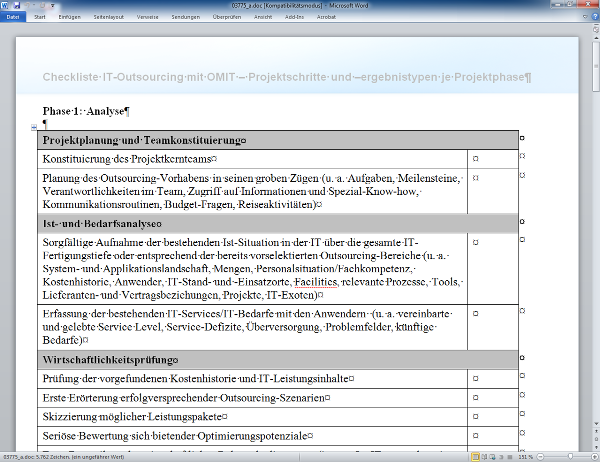Click the table move handle above Projektplanung
This screenshot has width=600, height=462.
(35, 127)
